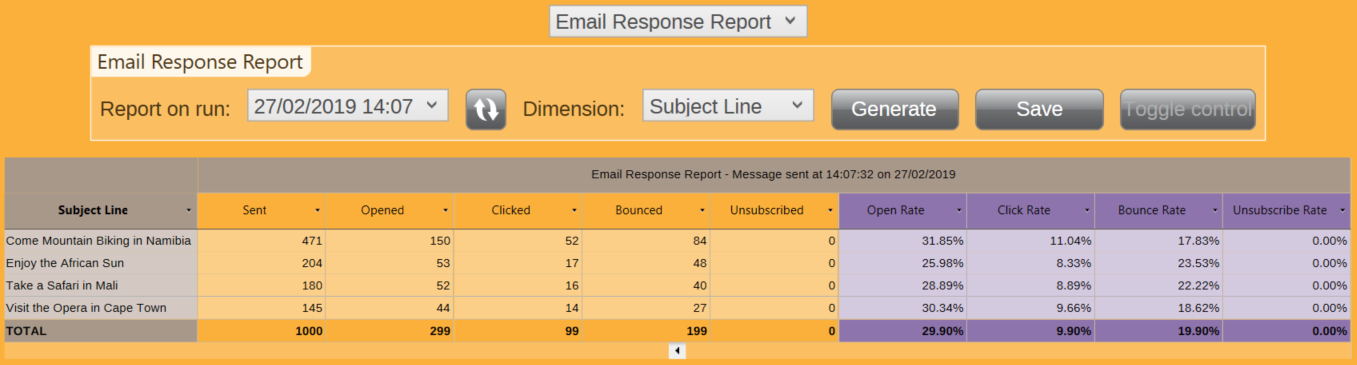Open the Unsubscribed column dropdown arrow
The height and width of the screenshot is (365, 1357).
[830, 211]
